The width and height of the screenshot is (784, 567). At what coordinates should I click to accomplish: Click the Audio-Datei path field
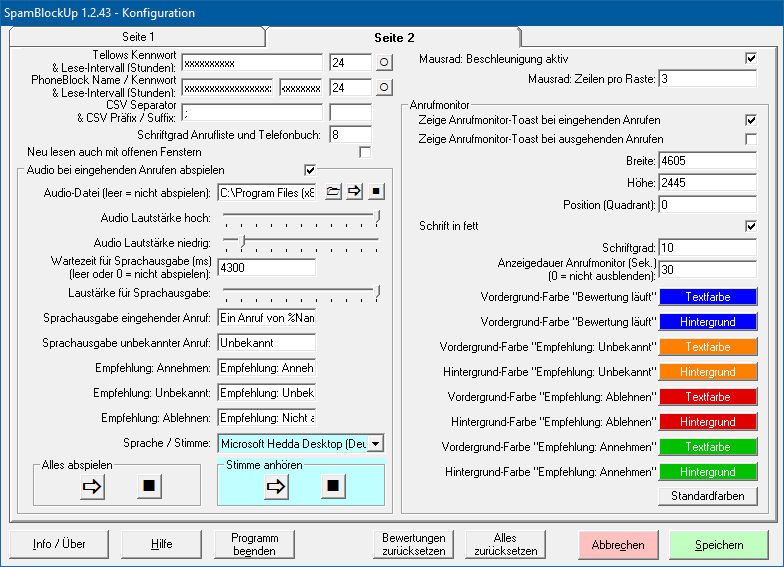point(267,192)
